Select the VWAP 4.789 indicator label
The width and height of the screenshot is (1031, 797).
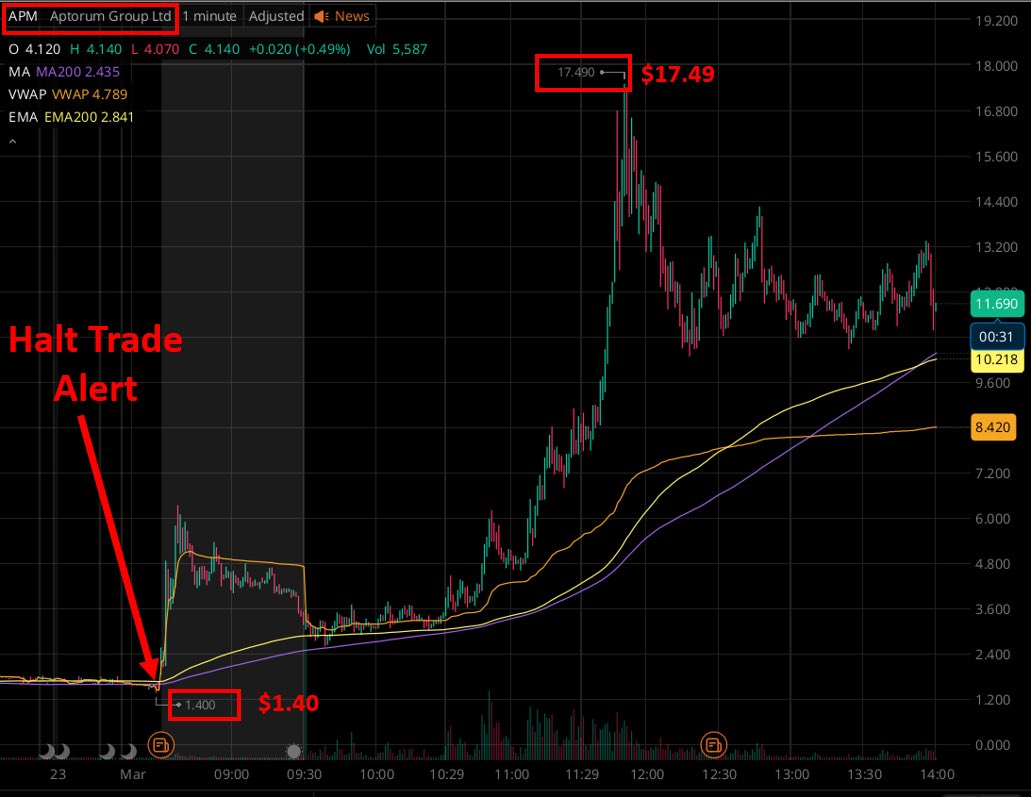[x=89, y=94]
